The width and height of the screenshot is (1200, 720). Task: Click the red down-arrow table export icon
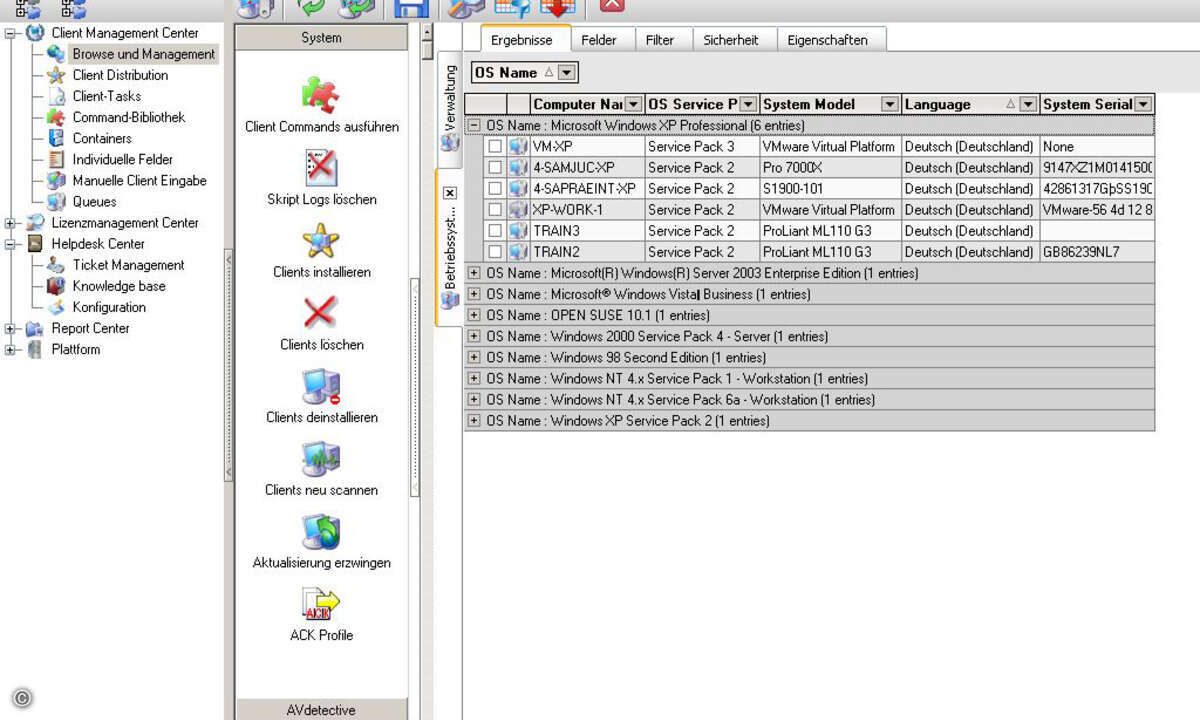click(558, 8)
